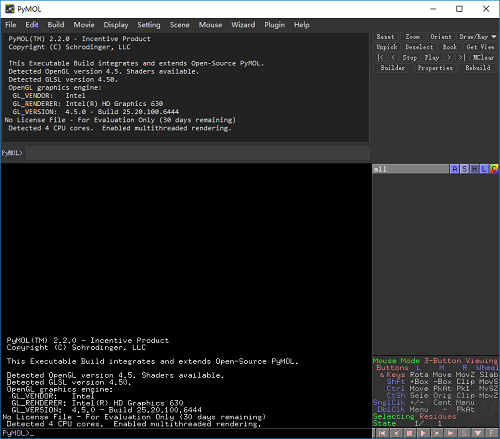Open the Action (A) menu for all

coord(454,169)
